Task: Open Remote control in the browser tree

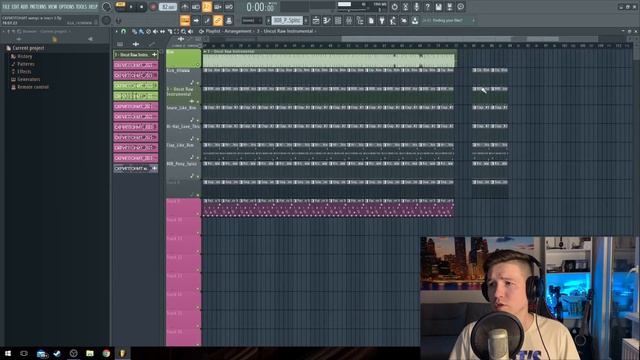Action: (x=33, y=87)
